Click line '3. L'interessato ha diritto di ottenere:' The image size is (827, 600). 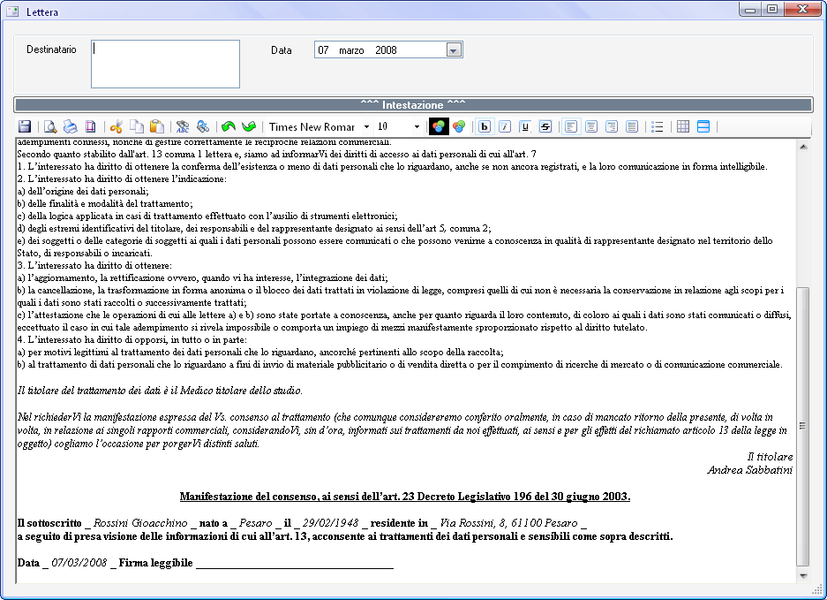pos(94,266)
